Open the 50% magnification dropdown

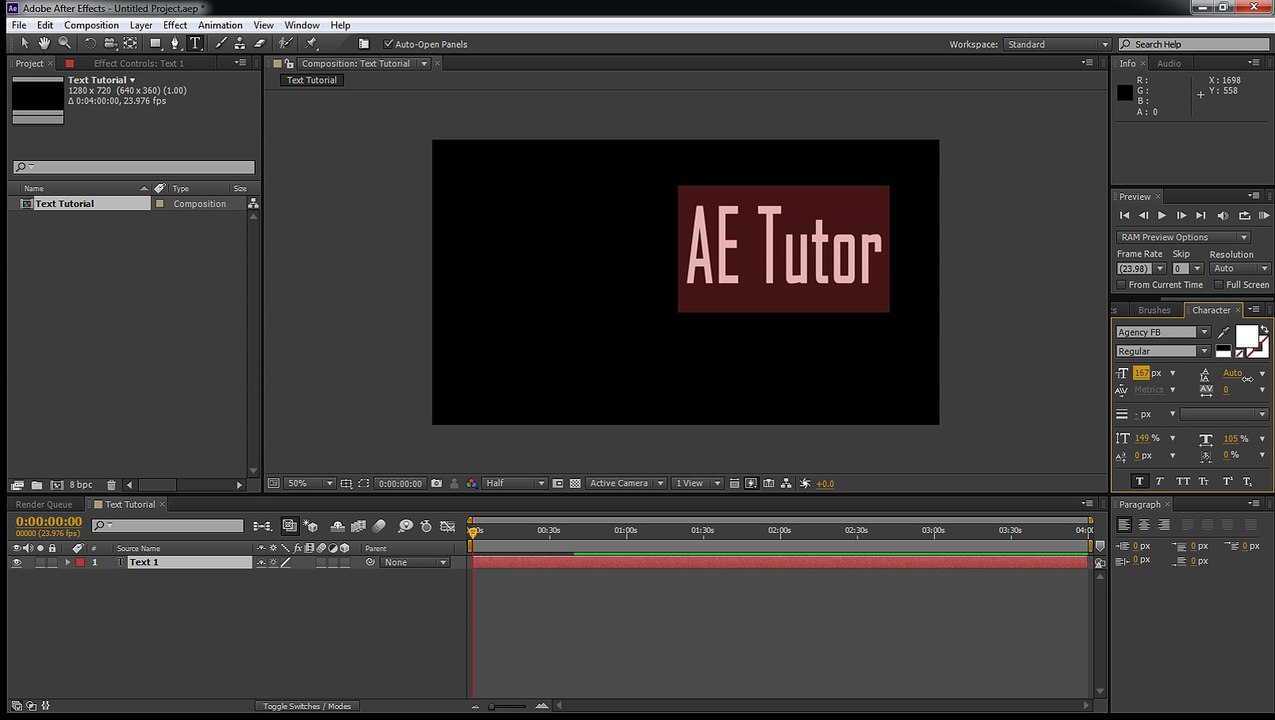[310, 483]
